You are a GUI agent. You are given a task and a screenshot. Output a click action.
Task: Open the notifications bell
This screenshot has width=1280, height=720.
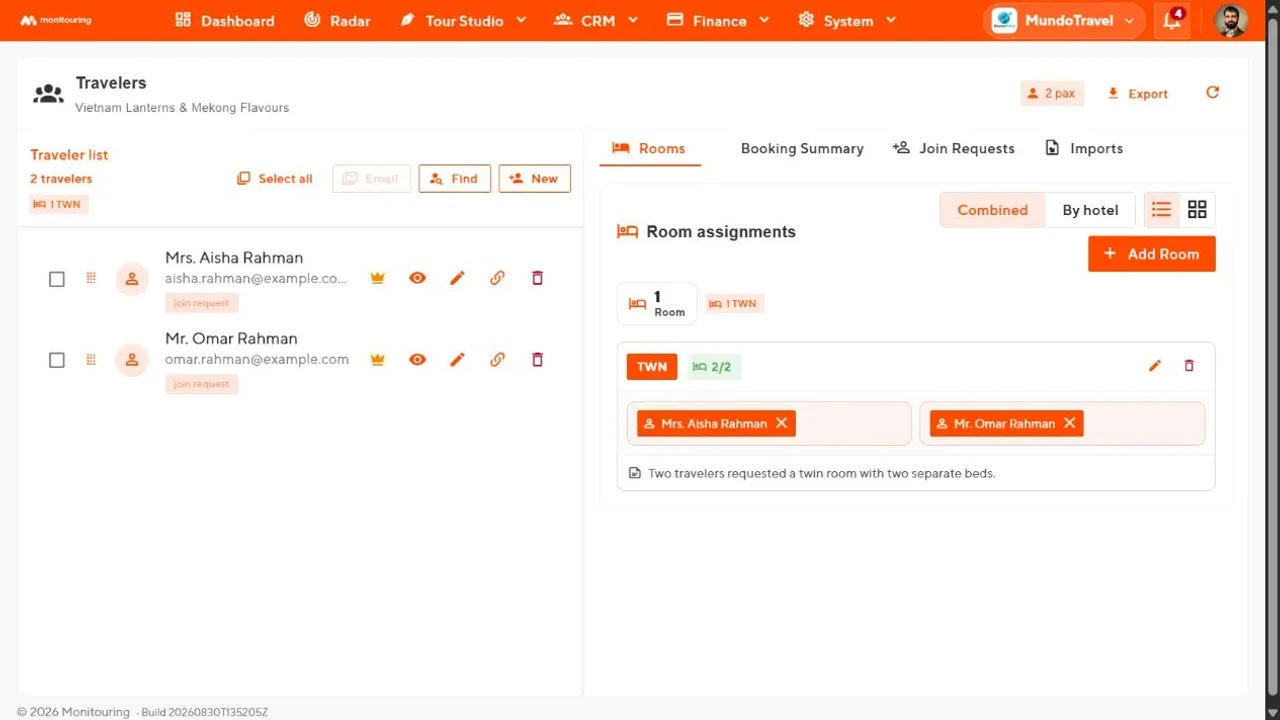point(1172,20)
